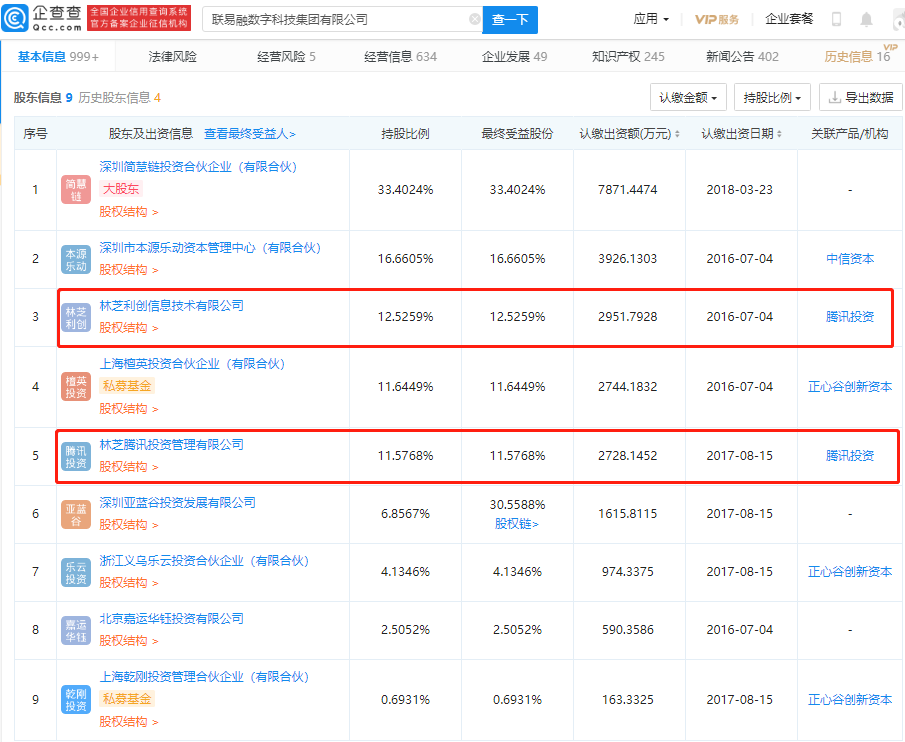Viewport: 905px width, 742px height.
Task: Click the 腾讯投资 company avatar icon
Action: [x=76, y=456]
